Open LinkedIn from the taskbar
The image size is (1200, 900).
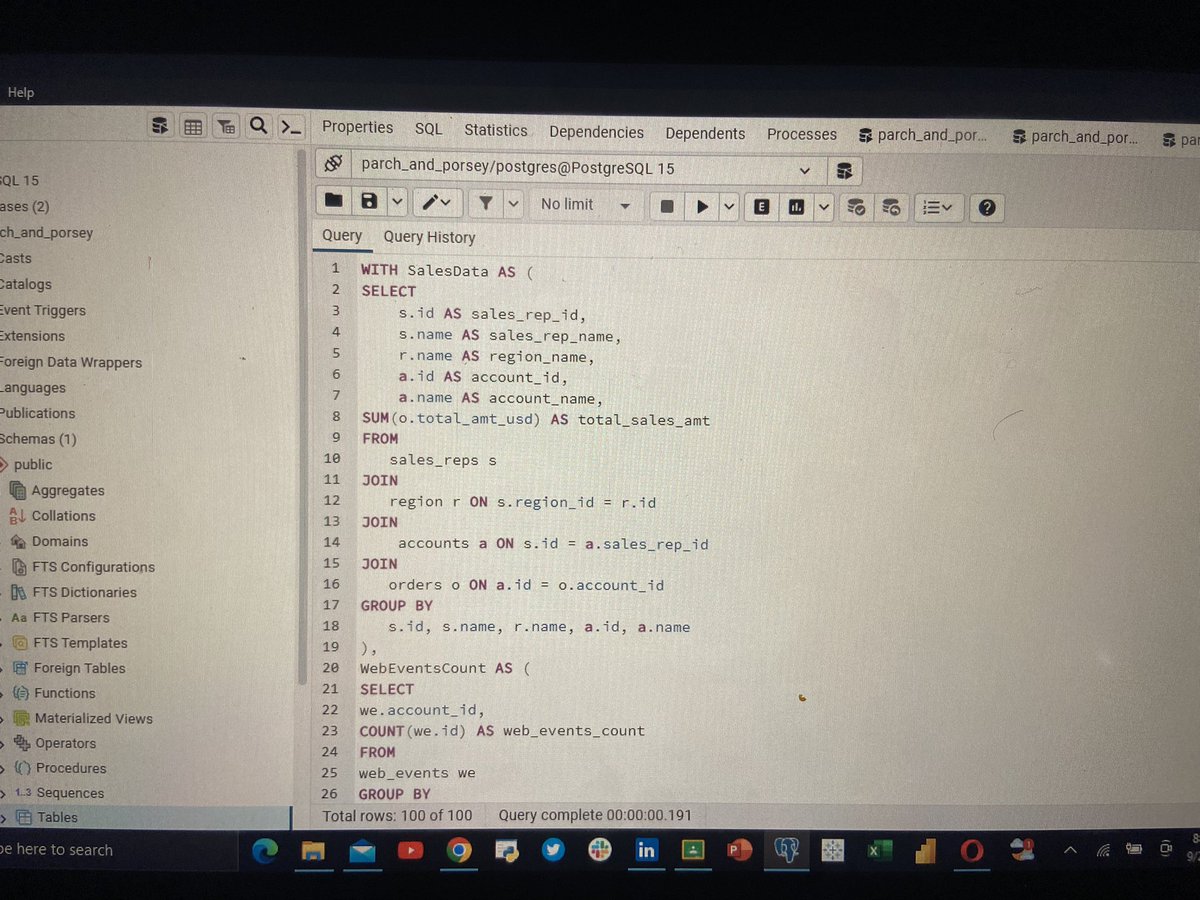pyautogui.click(x=646, y=851)
